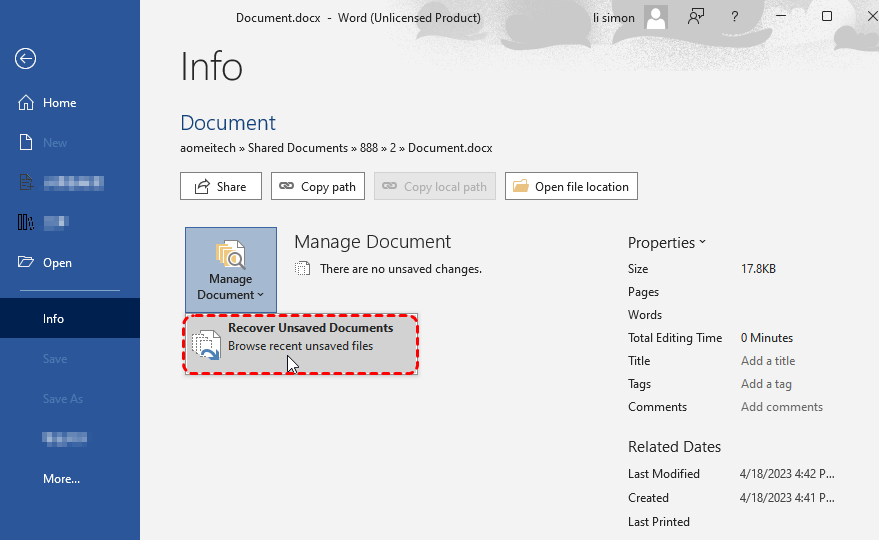Open More... options in the sidebar
Image resolution: width=879 pixels, height=540 pixels.
tap(70, 478)
